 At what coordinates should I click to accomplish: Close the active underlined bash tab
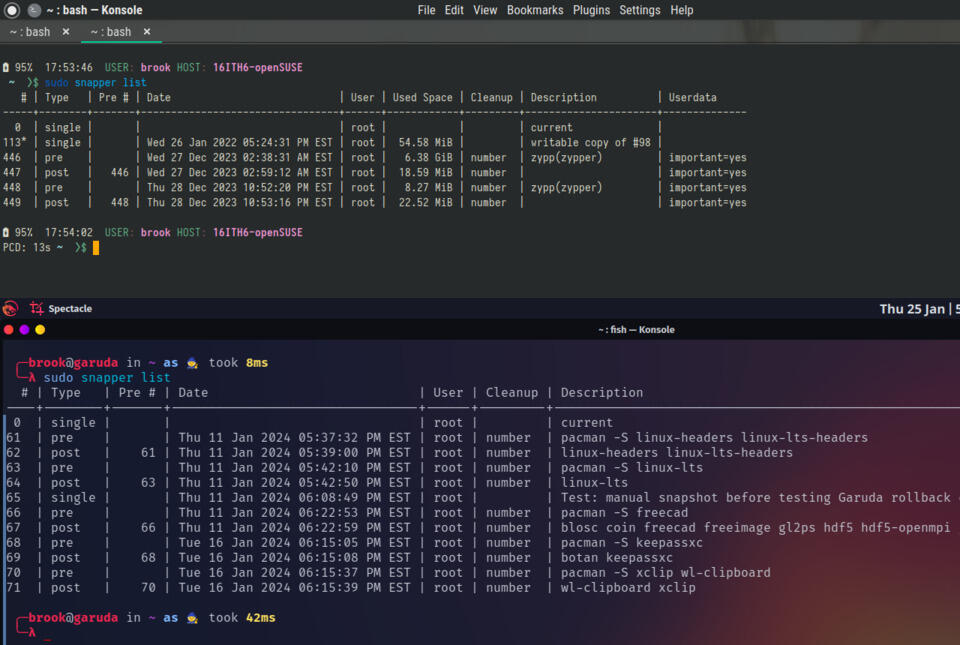(147, 32)
